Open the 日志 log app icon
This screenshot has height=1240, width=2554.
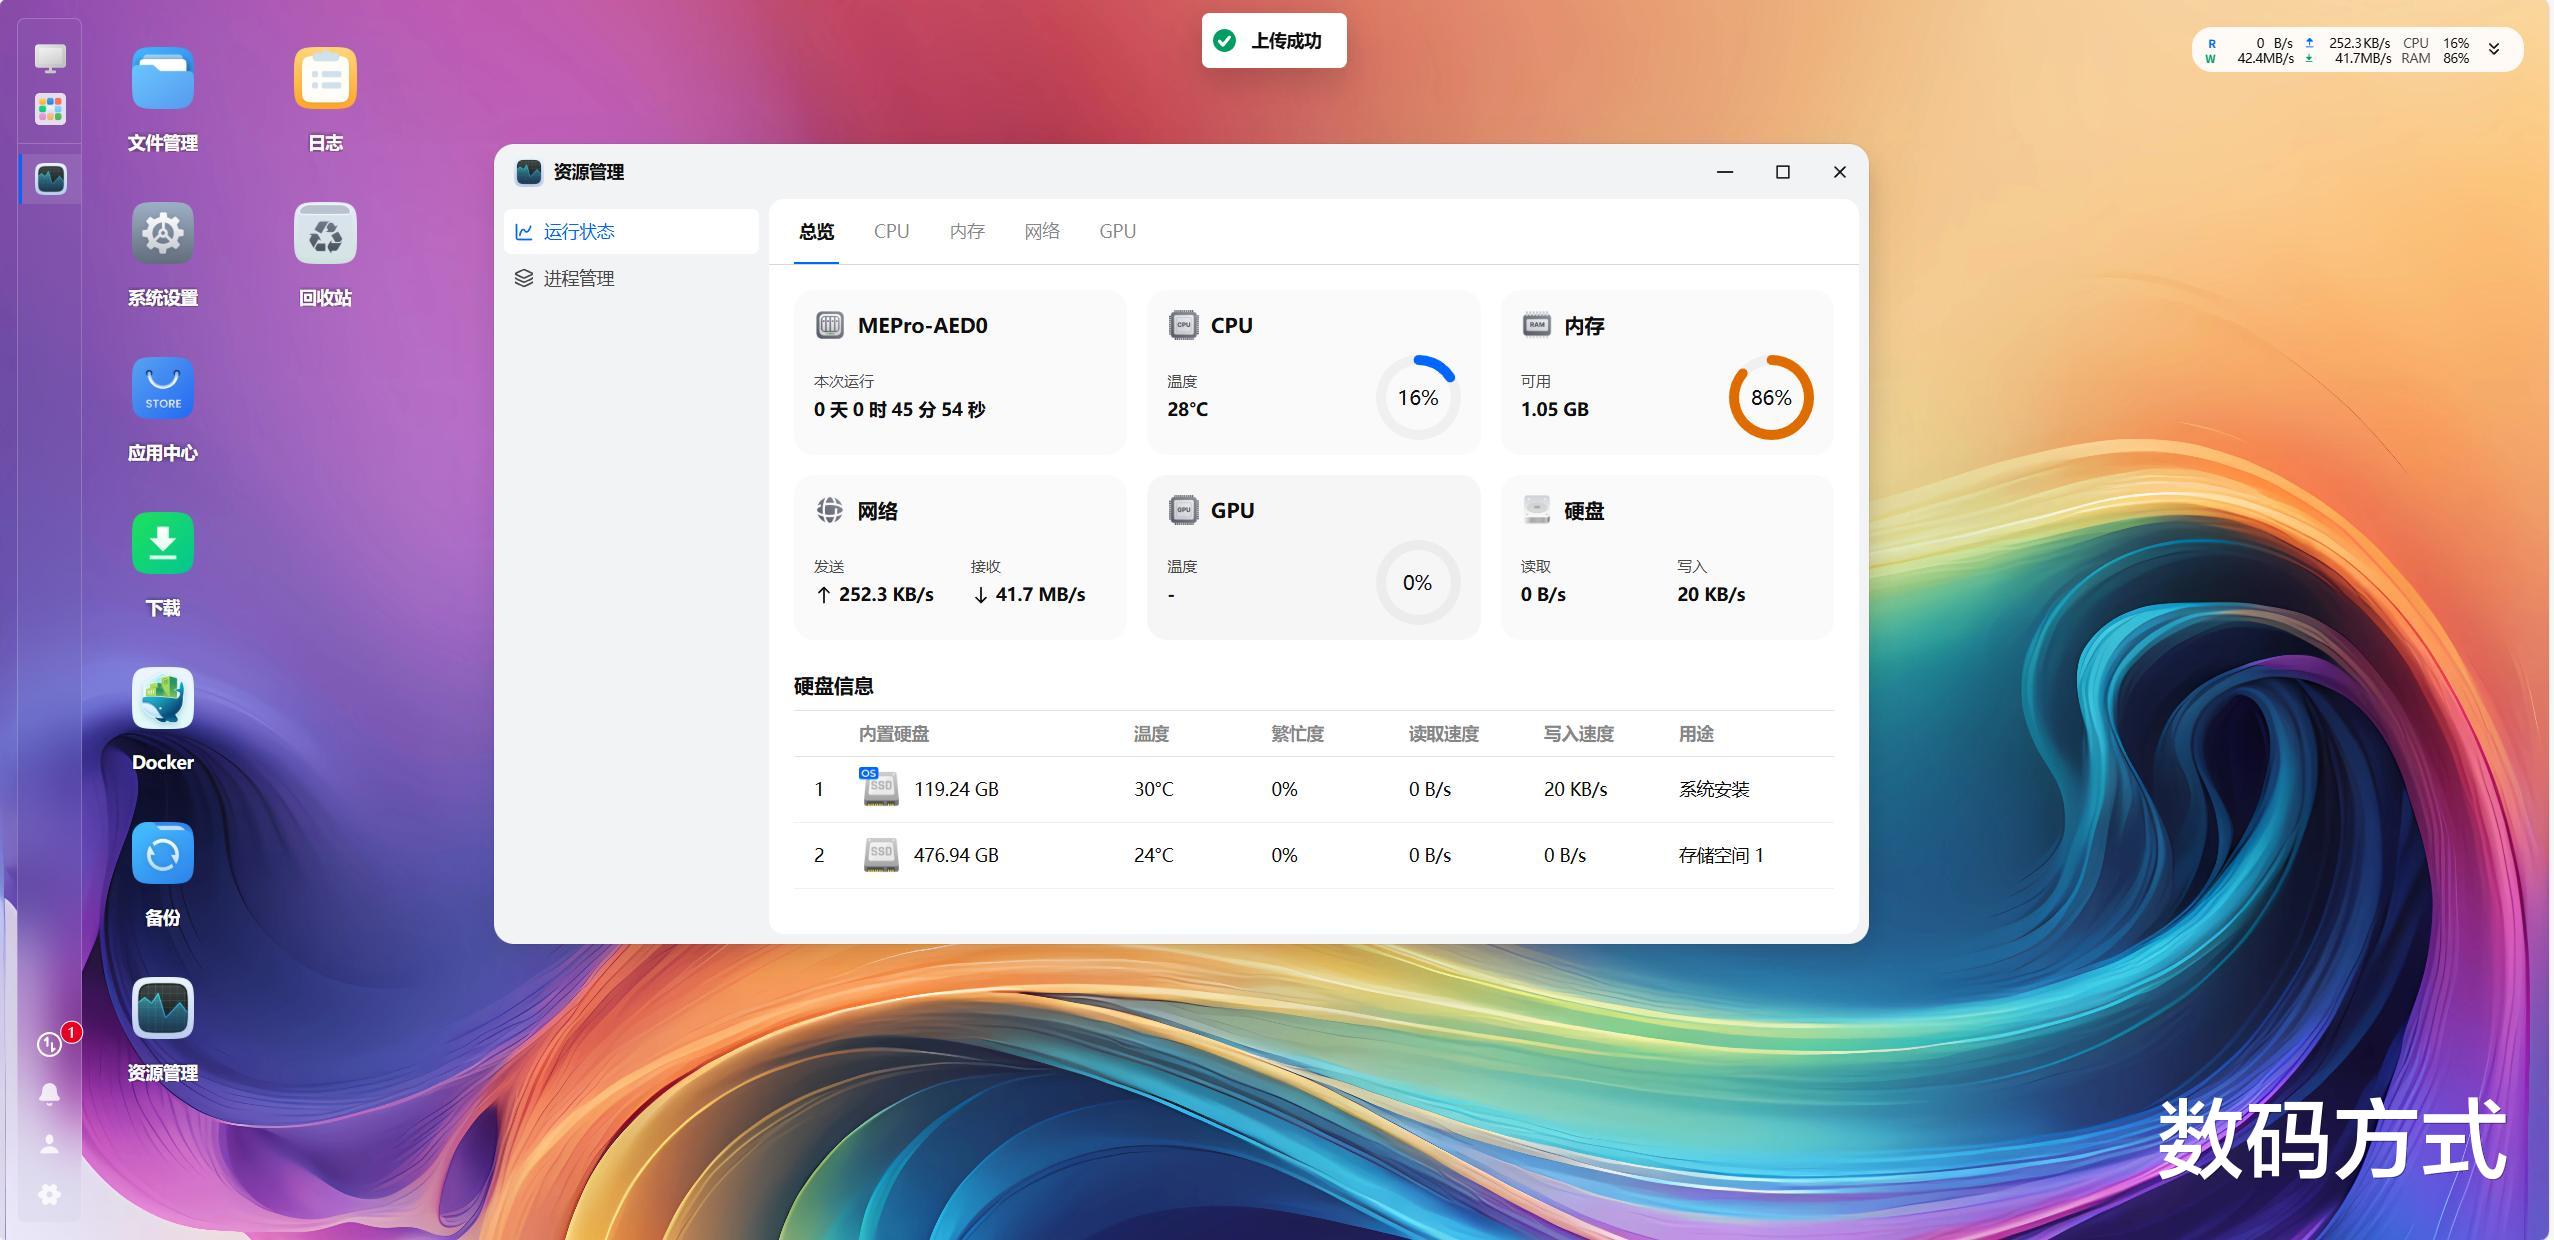click(325, 79)
